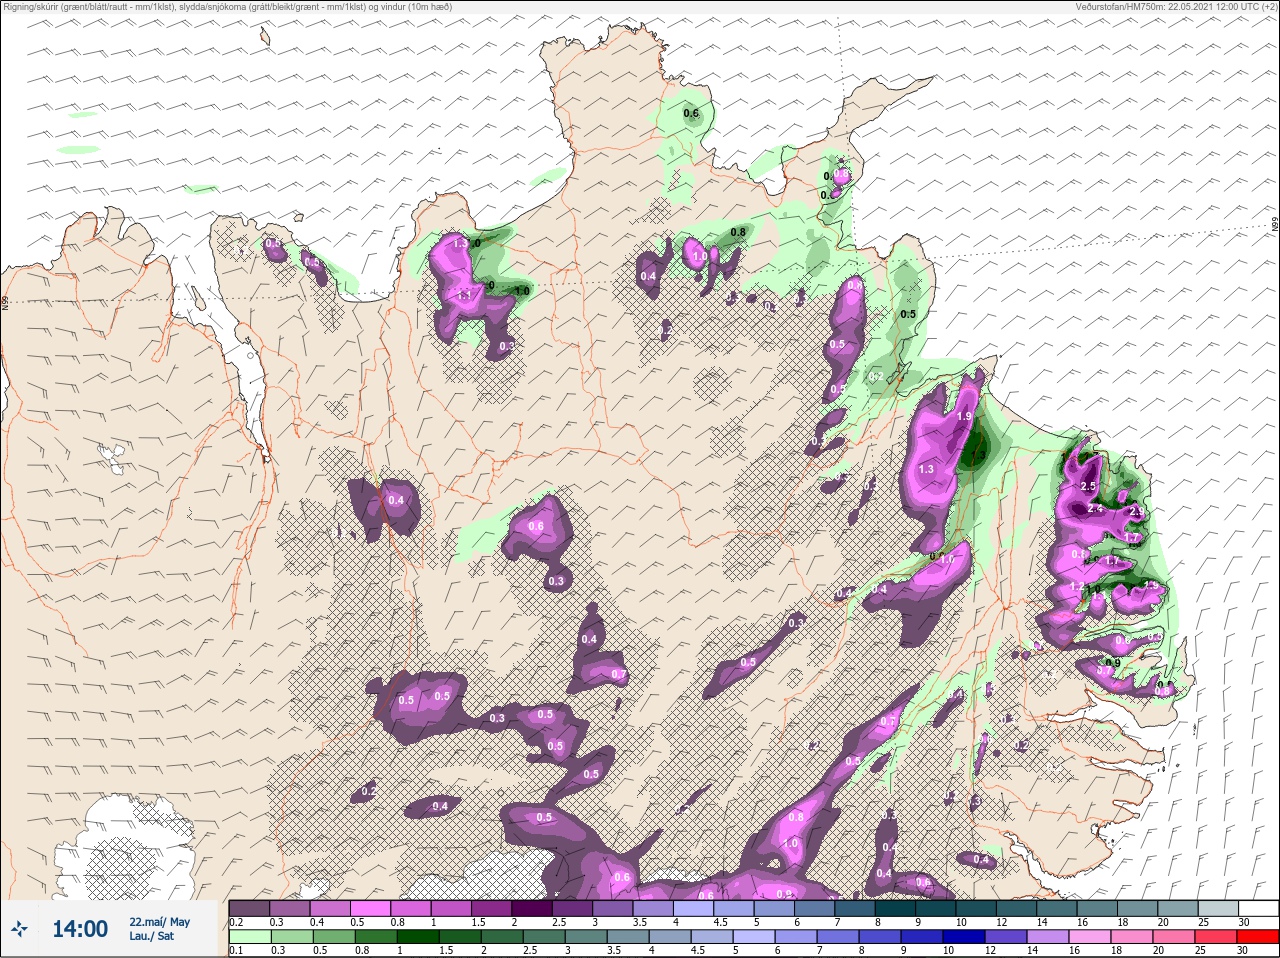The width and height of the screenshot is (1280, 958).
Task: Select the red legend swatch labeled 30
Action: [1258, 937]
